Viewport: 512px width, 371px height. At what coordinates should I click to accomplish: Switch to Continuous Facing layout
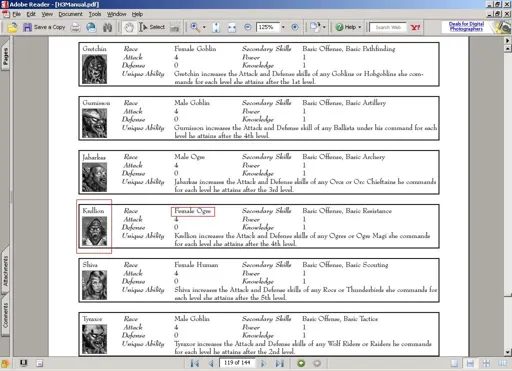pos(486,363)
